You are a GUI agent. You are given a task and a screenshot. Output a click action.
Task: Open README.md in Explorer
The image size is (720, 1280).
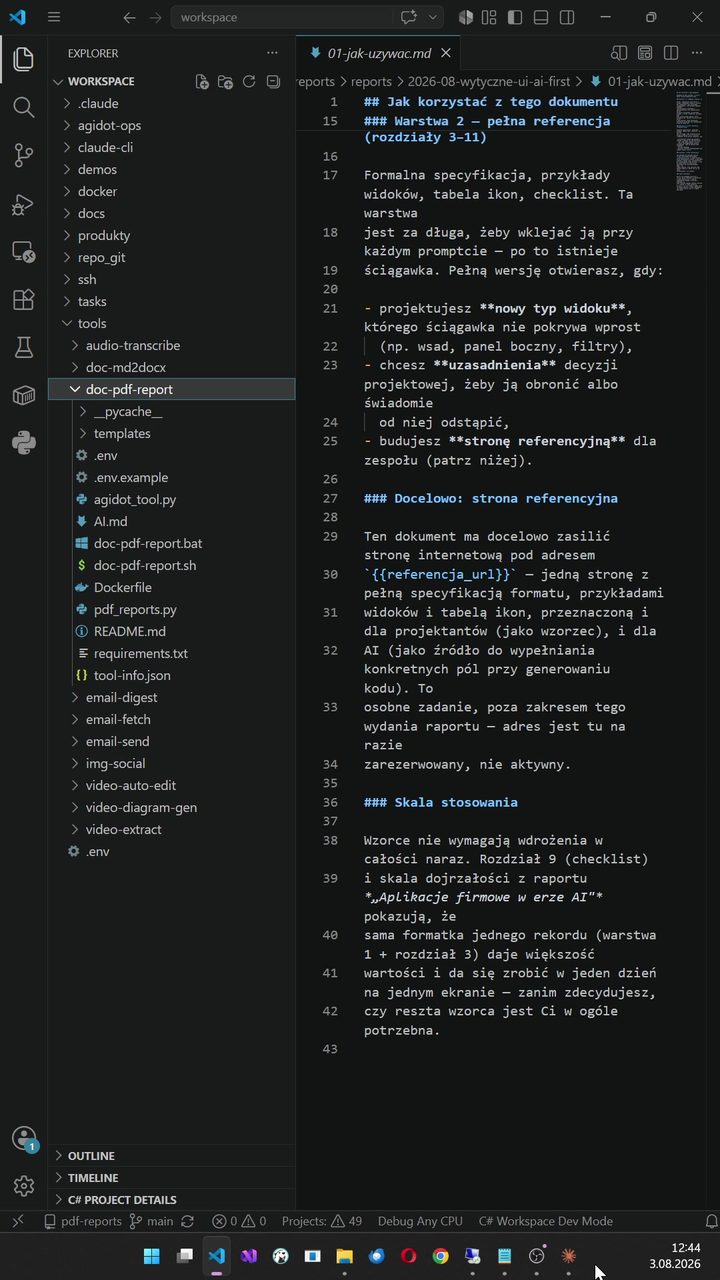(130, 631)
